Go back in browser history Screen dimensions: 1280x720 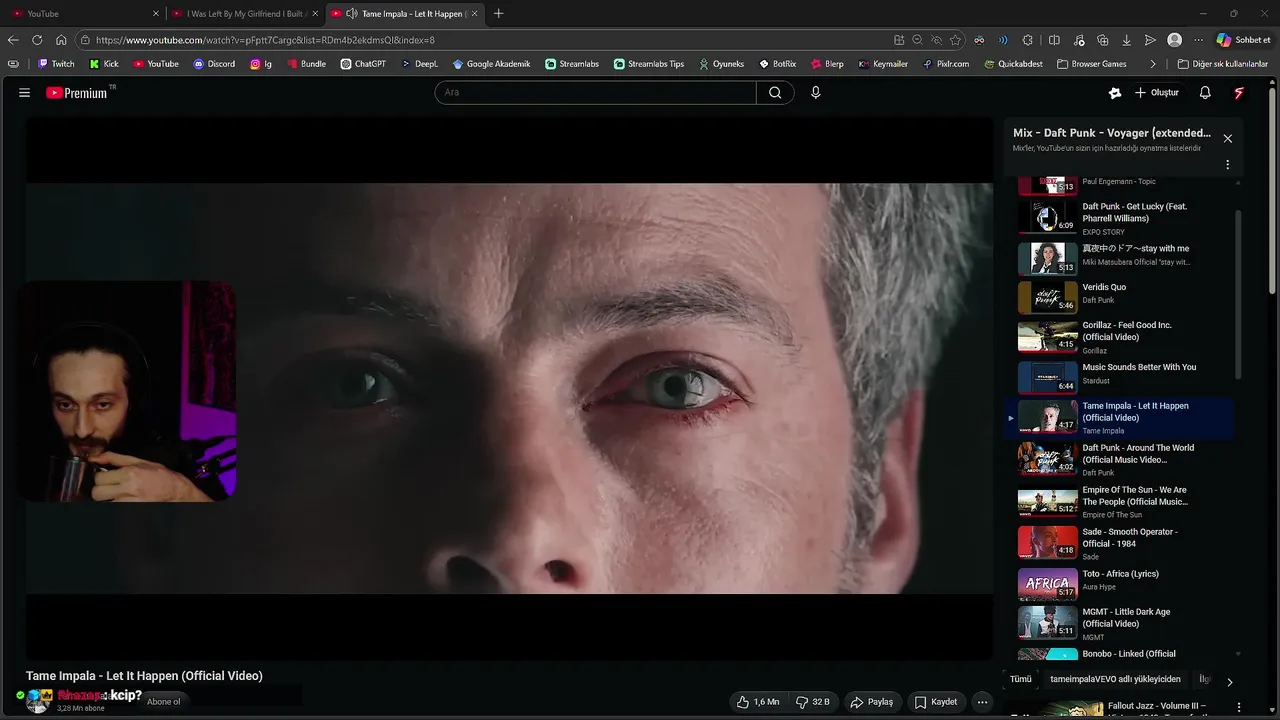coord(13,40)
